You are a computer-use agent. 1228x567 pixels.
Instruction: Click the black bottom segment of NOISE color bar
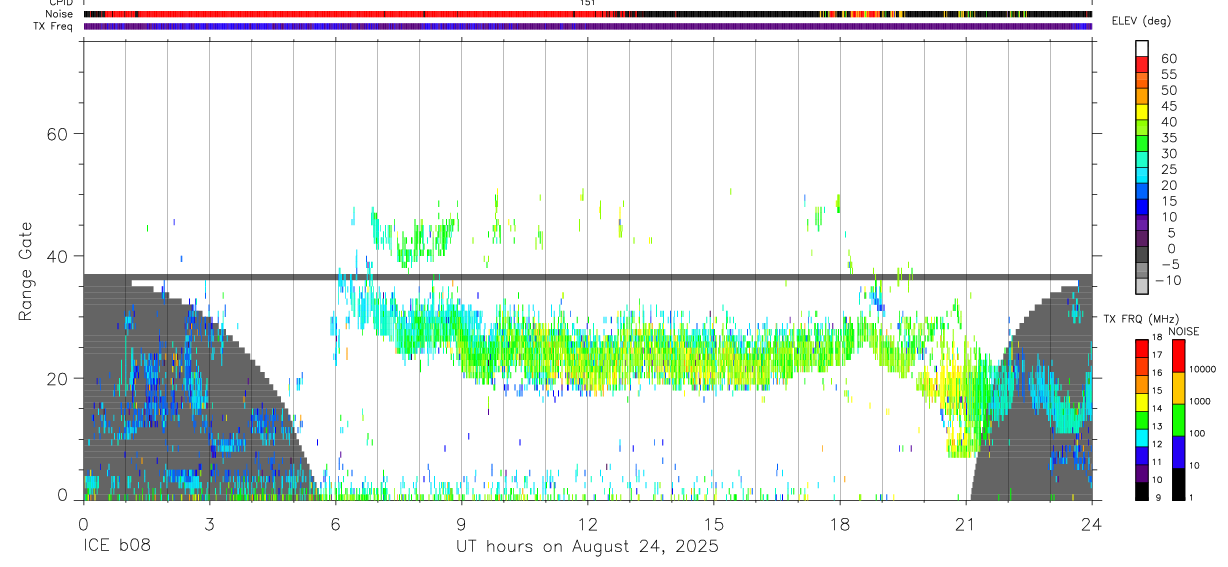point(1178,484)
